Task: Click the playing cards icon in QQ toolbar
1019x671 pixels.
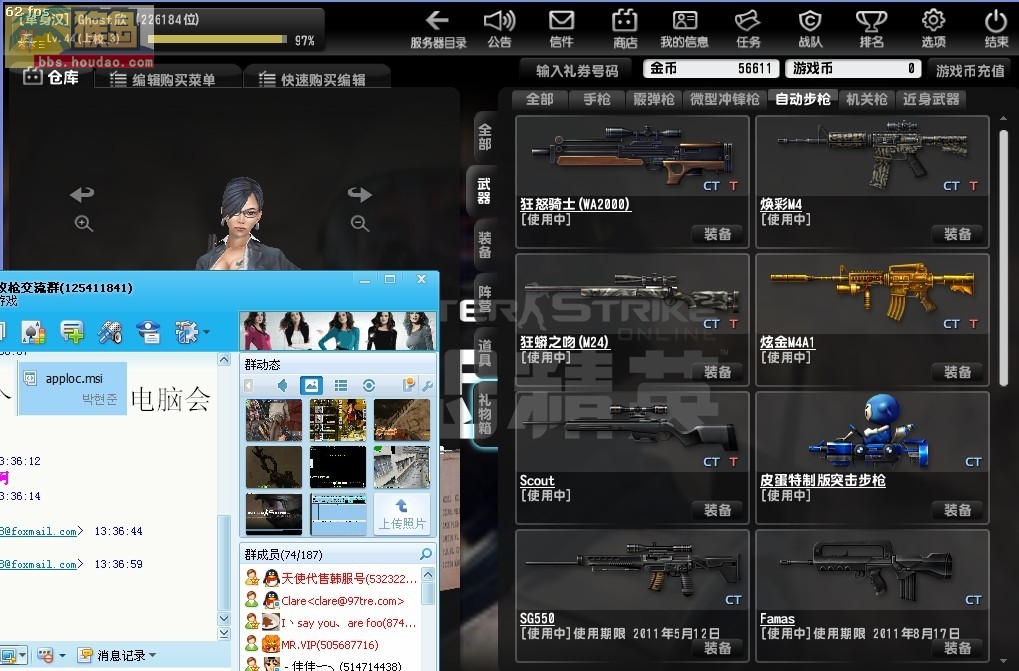Action: pyautogui.click(x=33, y=332)
